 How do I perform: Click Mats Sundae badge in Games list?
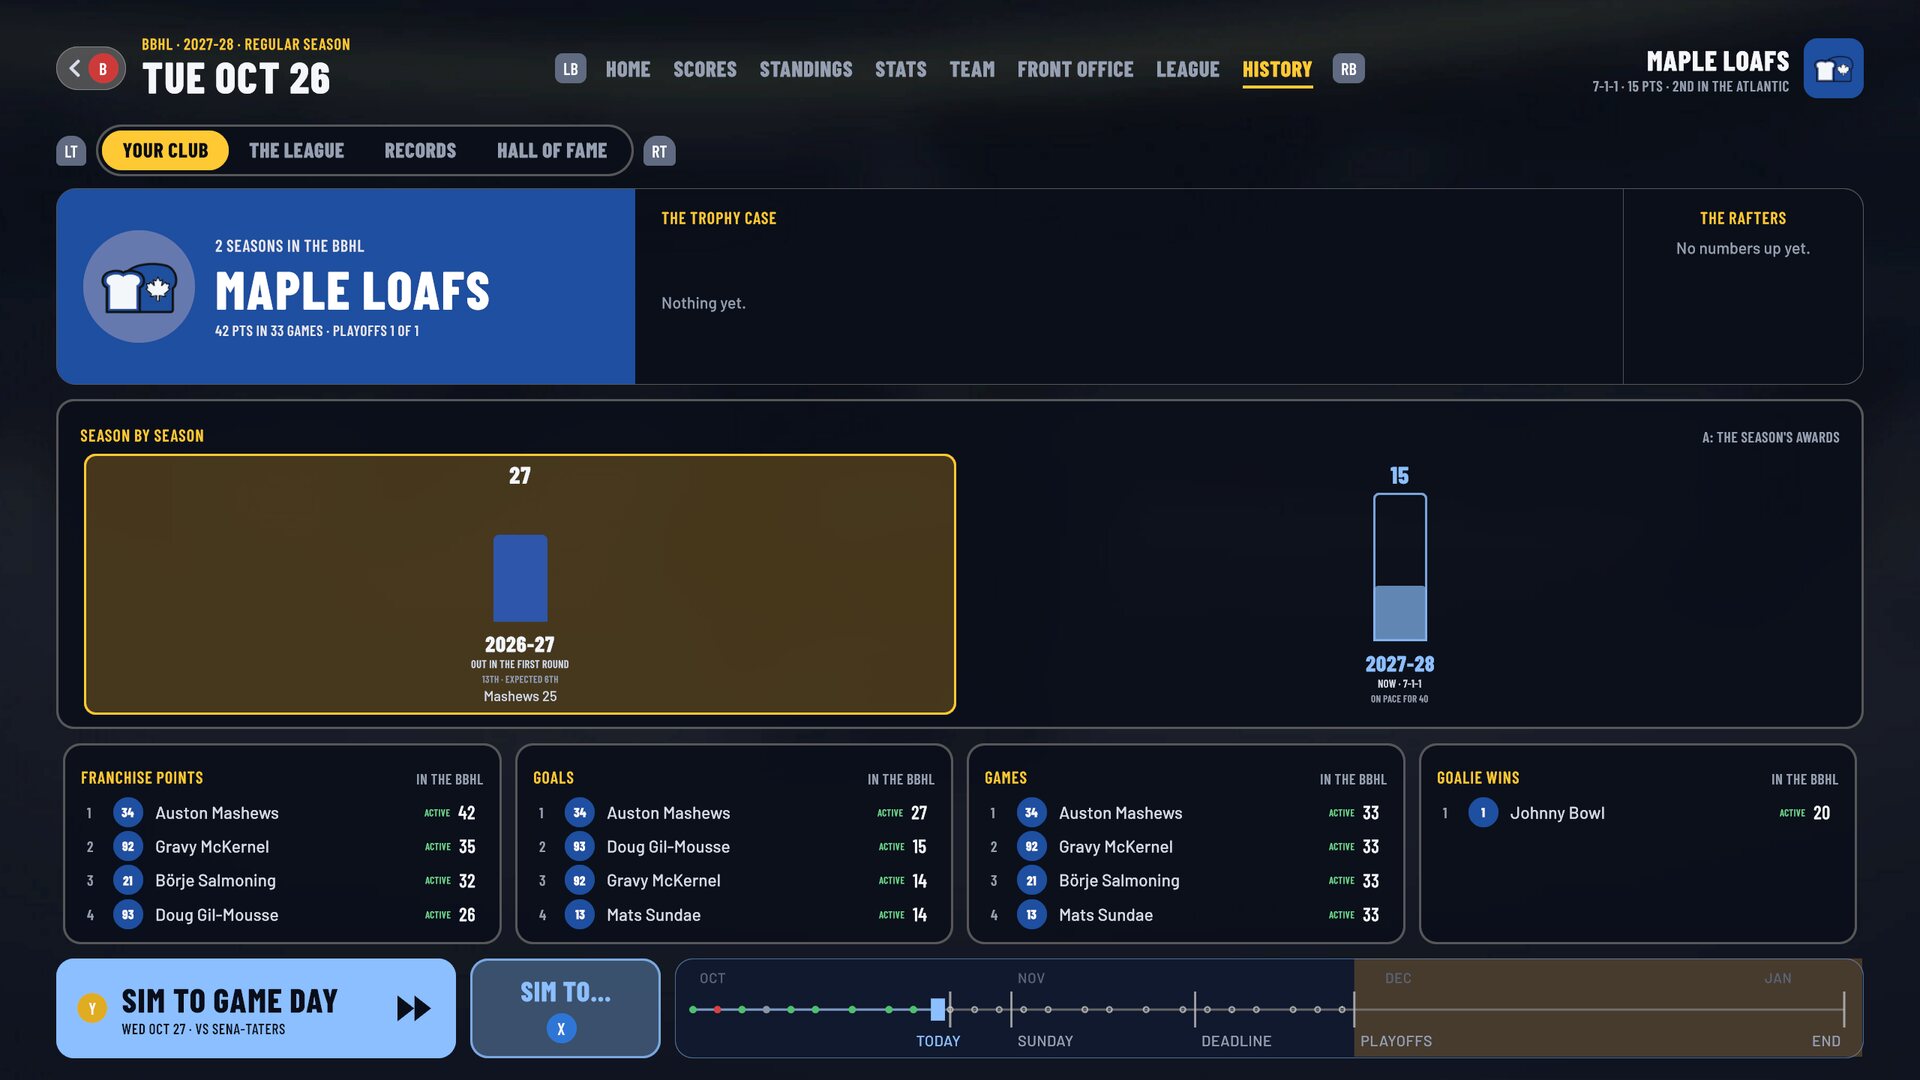click(x=1032, y=915)
